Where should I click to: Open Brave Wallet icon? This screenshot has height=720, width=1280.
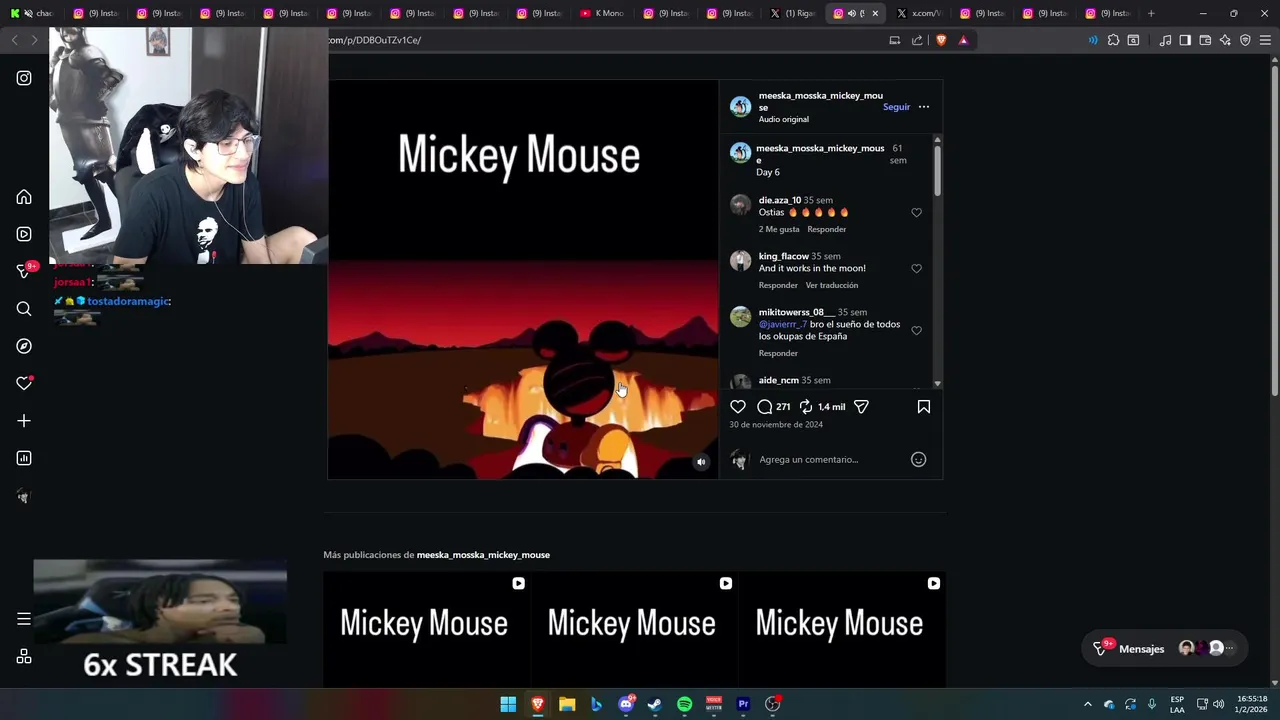tap(1205, 40)
